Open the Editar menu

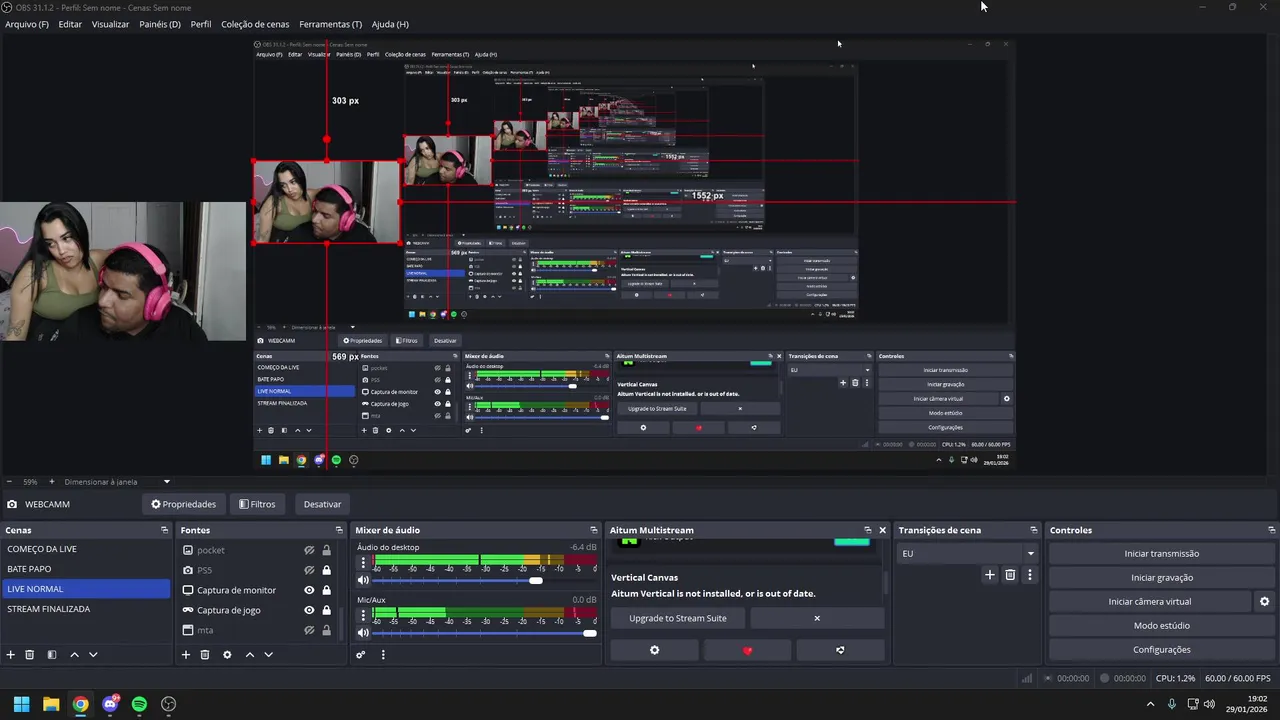[70, 24]
